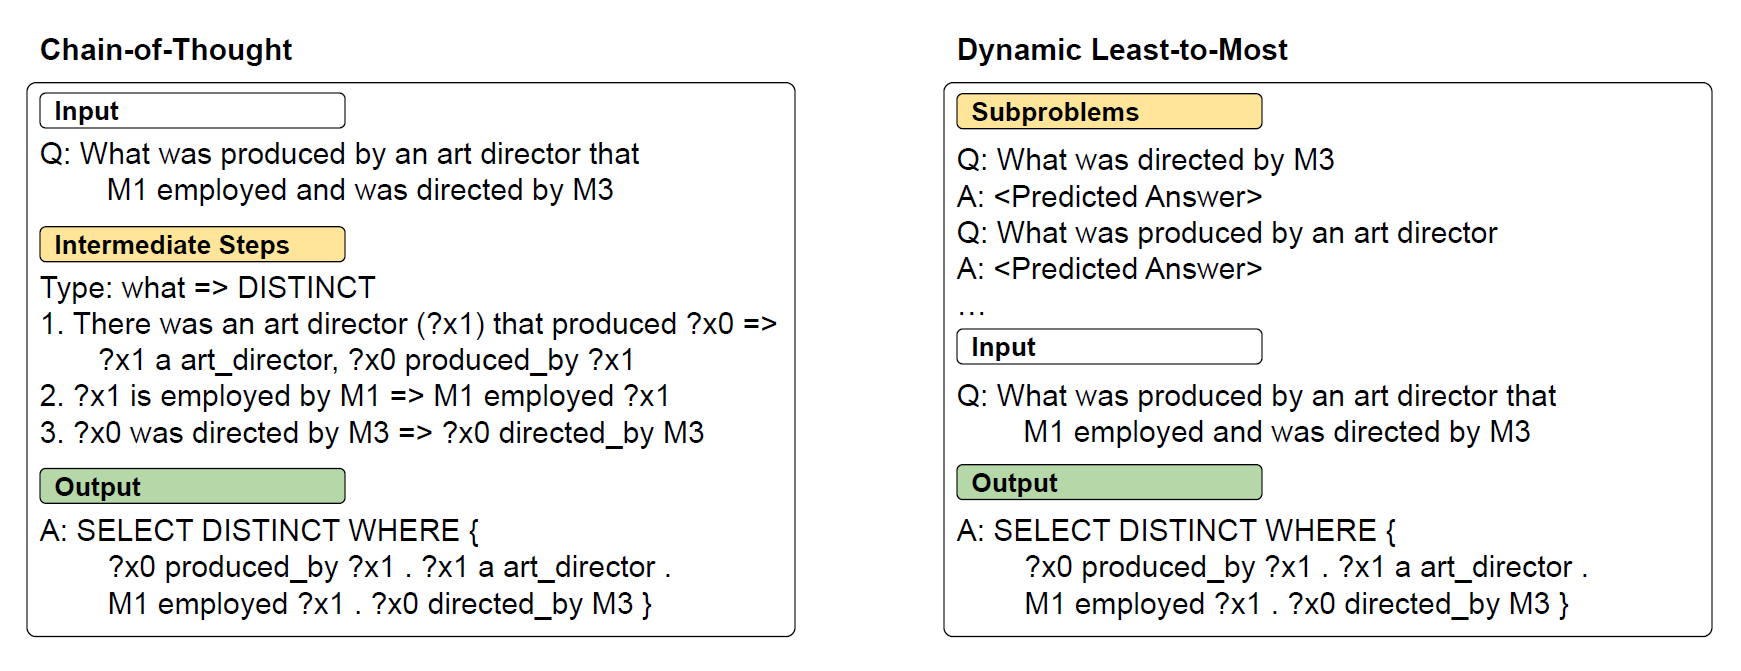Click step 1 about the art director
The image size is (1741, 671).
click(x=409, y=342)
